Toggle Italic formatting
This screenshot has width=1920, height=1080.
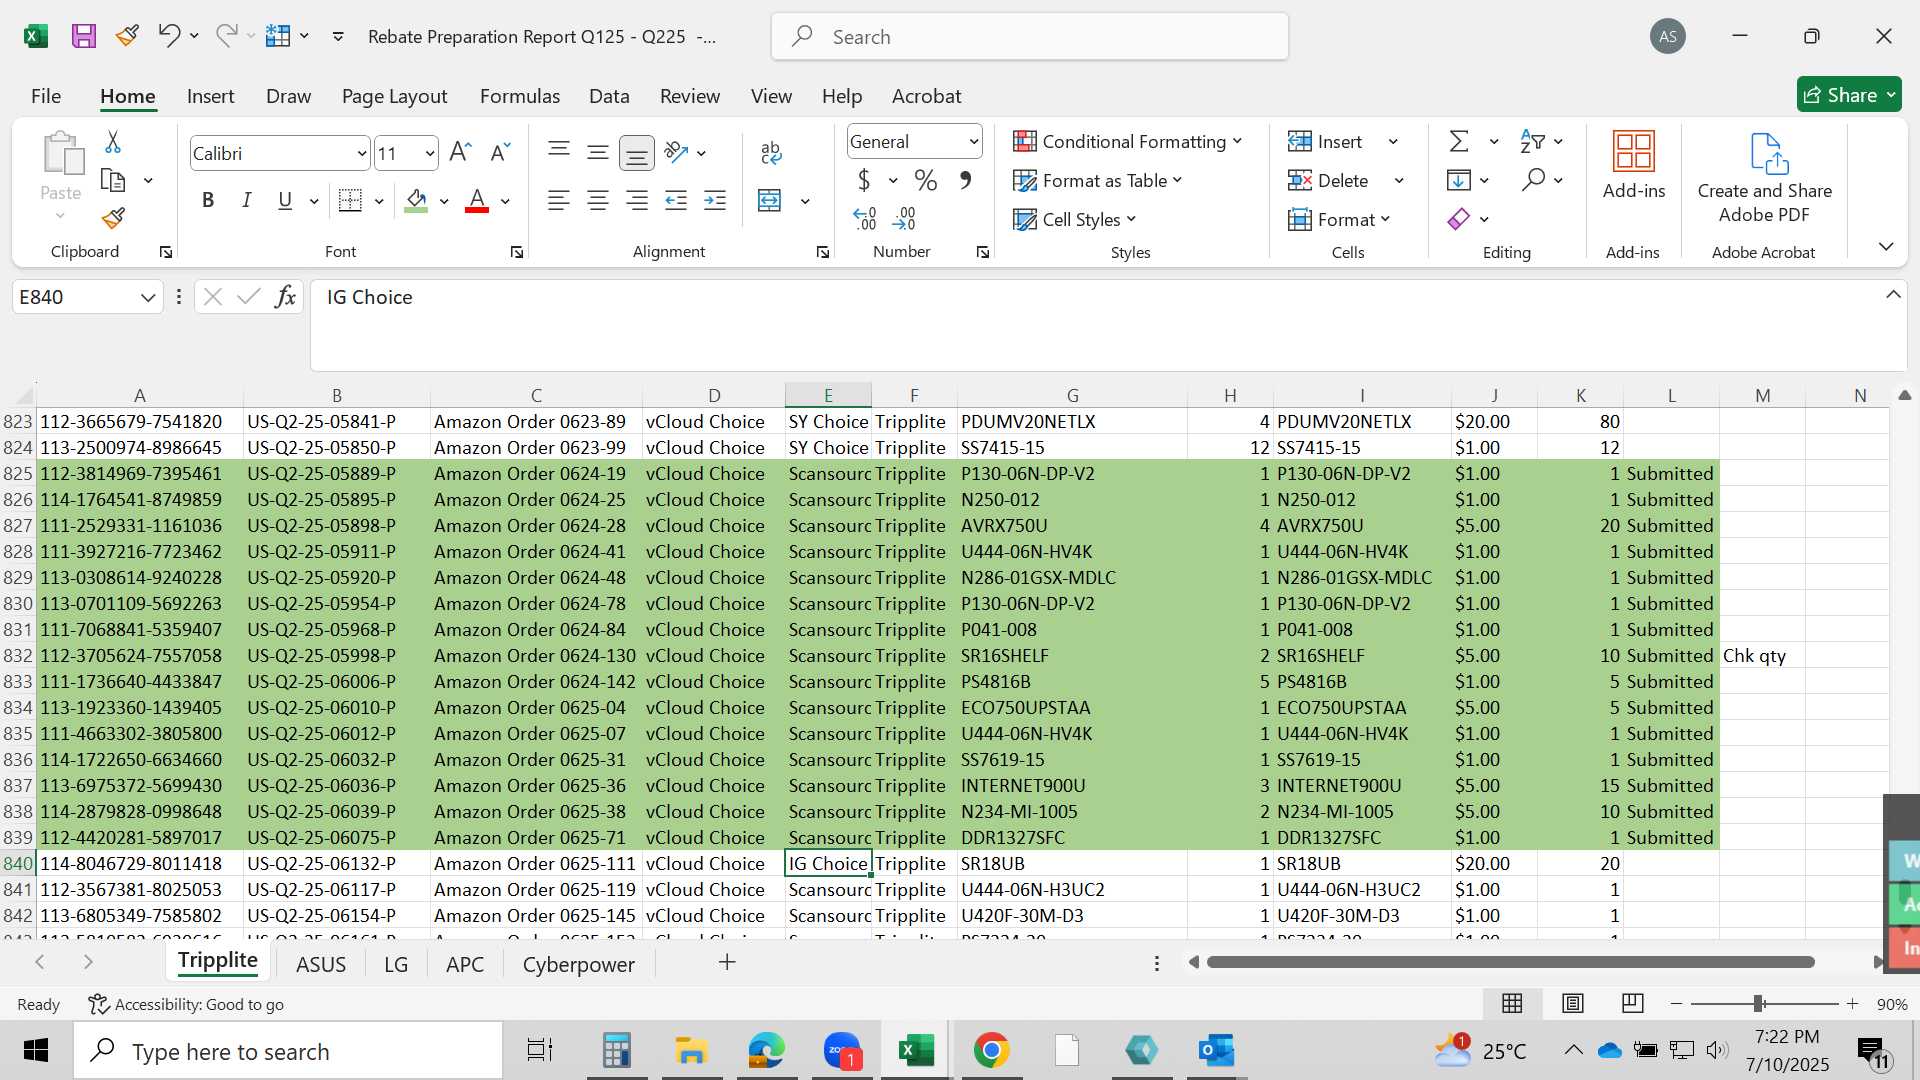(x=246, y=201)
